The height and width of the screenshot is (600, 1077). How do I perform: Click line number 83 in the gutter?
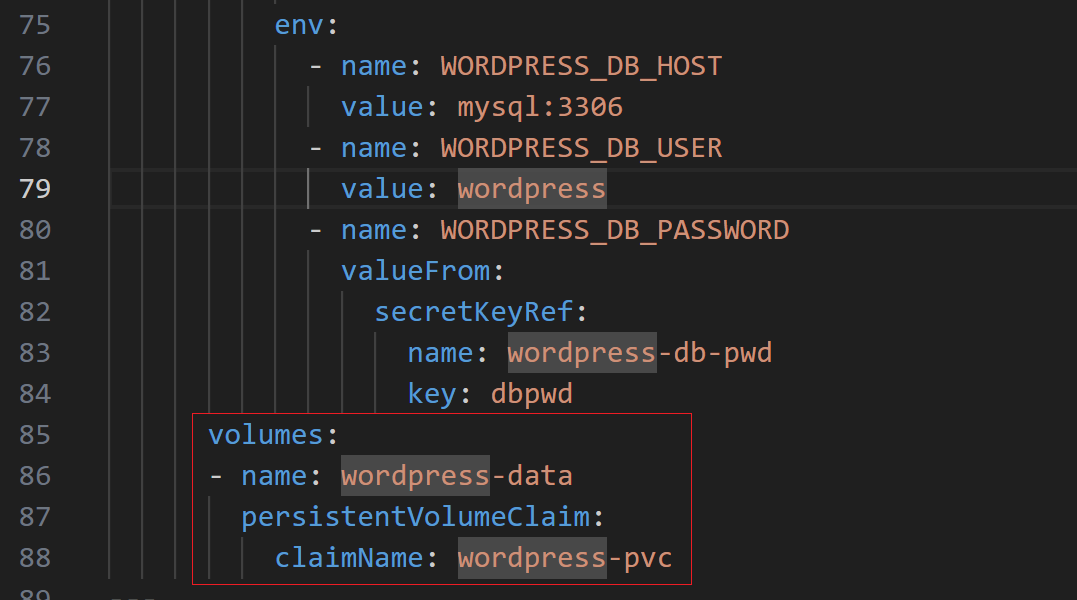tap(35, 353)
